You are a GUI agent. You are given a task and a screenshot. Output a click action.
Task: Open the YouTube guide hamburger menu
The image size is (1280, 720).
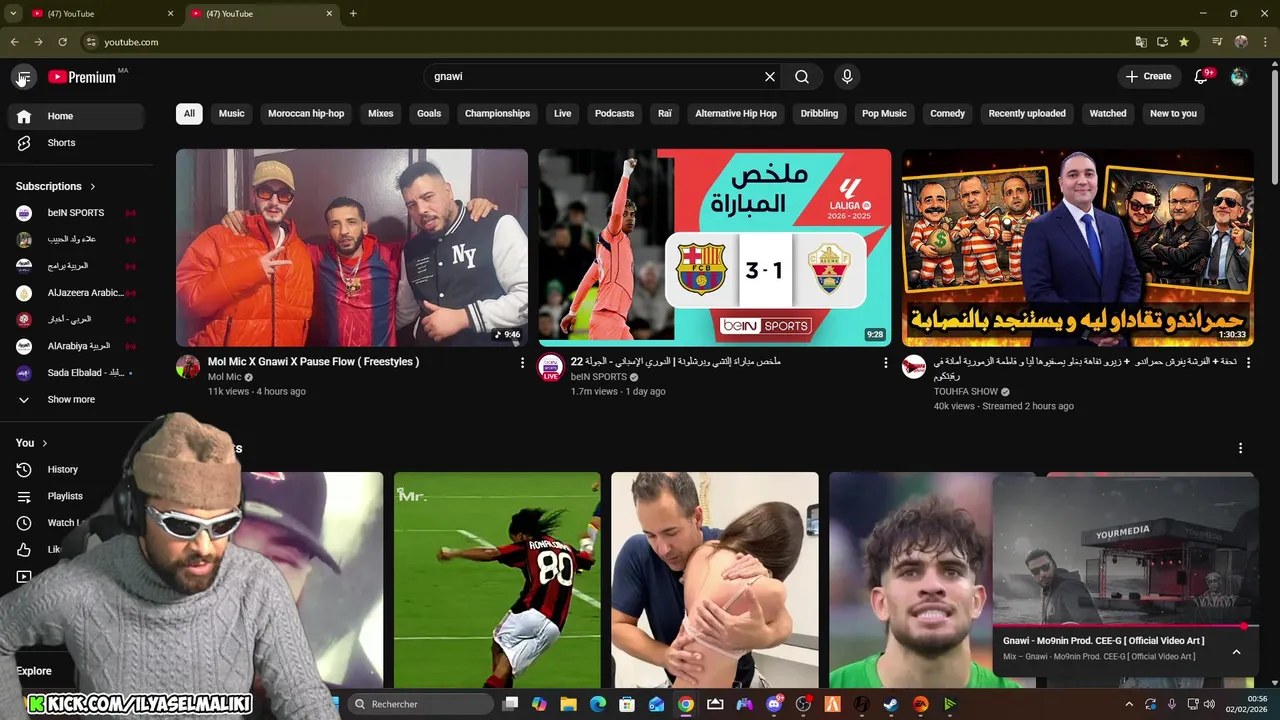pos(23,77)
